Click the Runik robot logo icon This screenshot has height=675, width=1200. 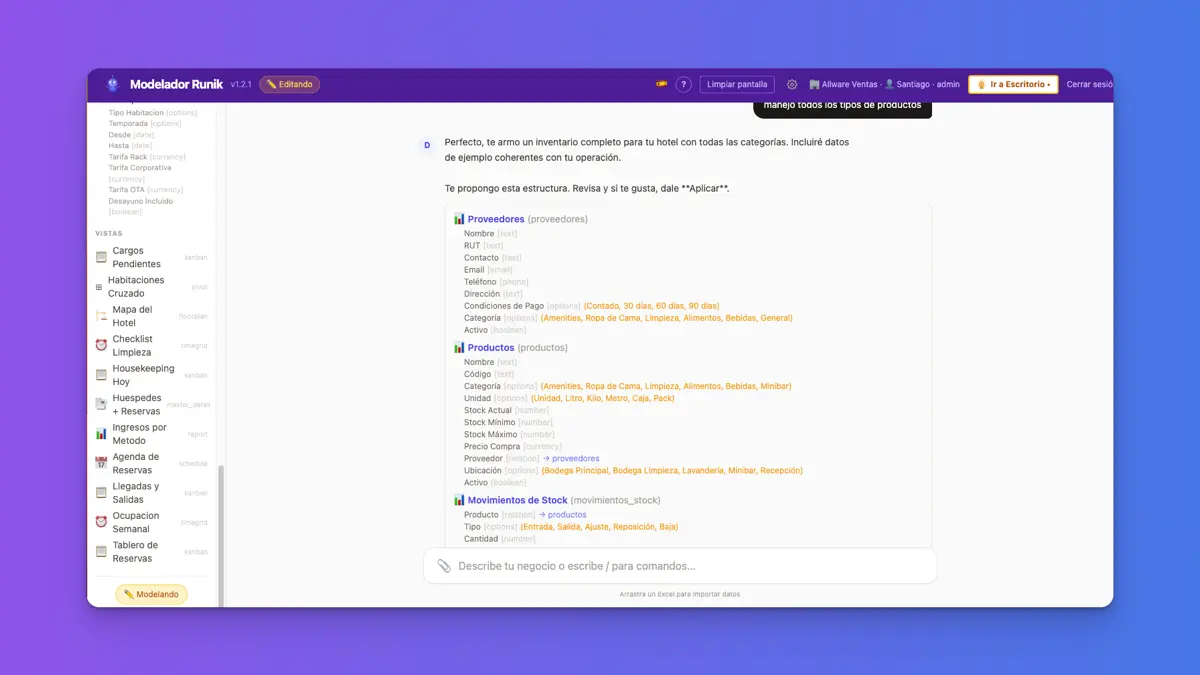113,85
